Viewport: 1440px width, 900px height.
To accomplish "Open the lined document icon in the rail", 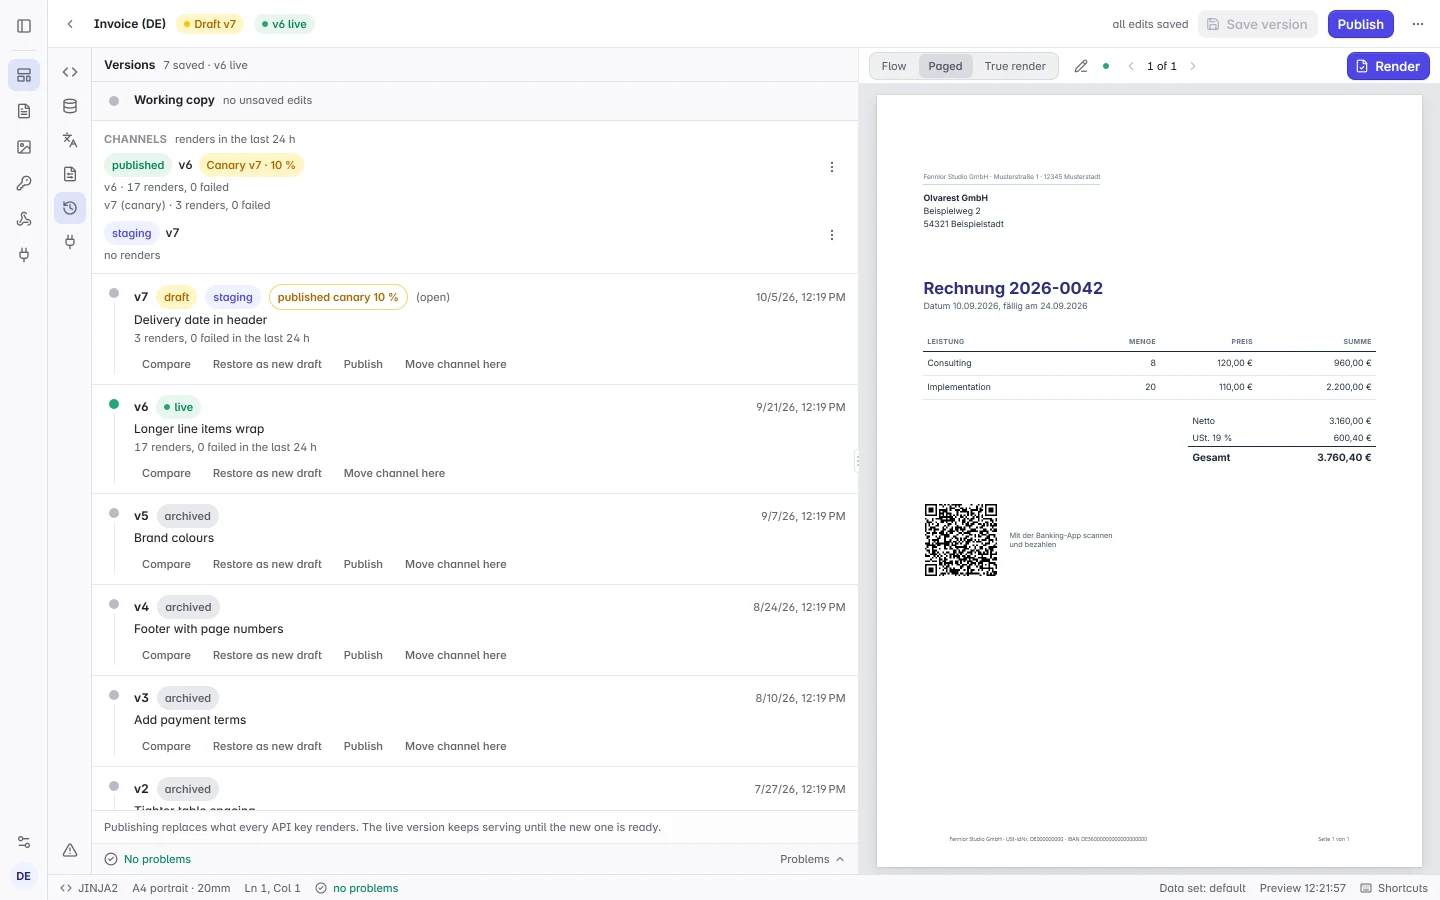I will tap(24, 111).
